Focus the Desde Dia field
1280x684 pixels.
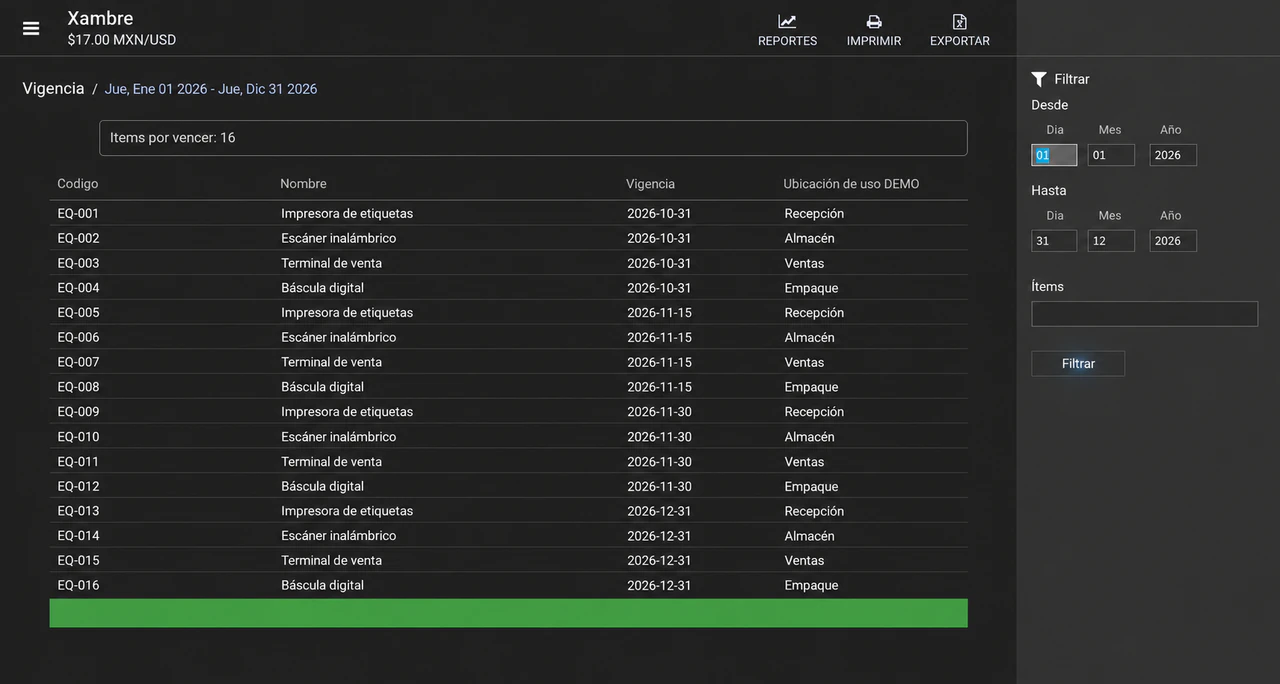1054,155
